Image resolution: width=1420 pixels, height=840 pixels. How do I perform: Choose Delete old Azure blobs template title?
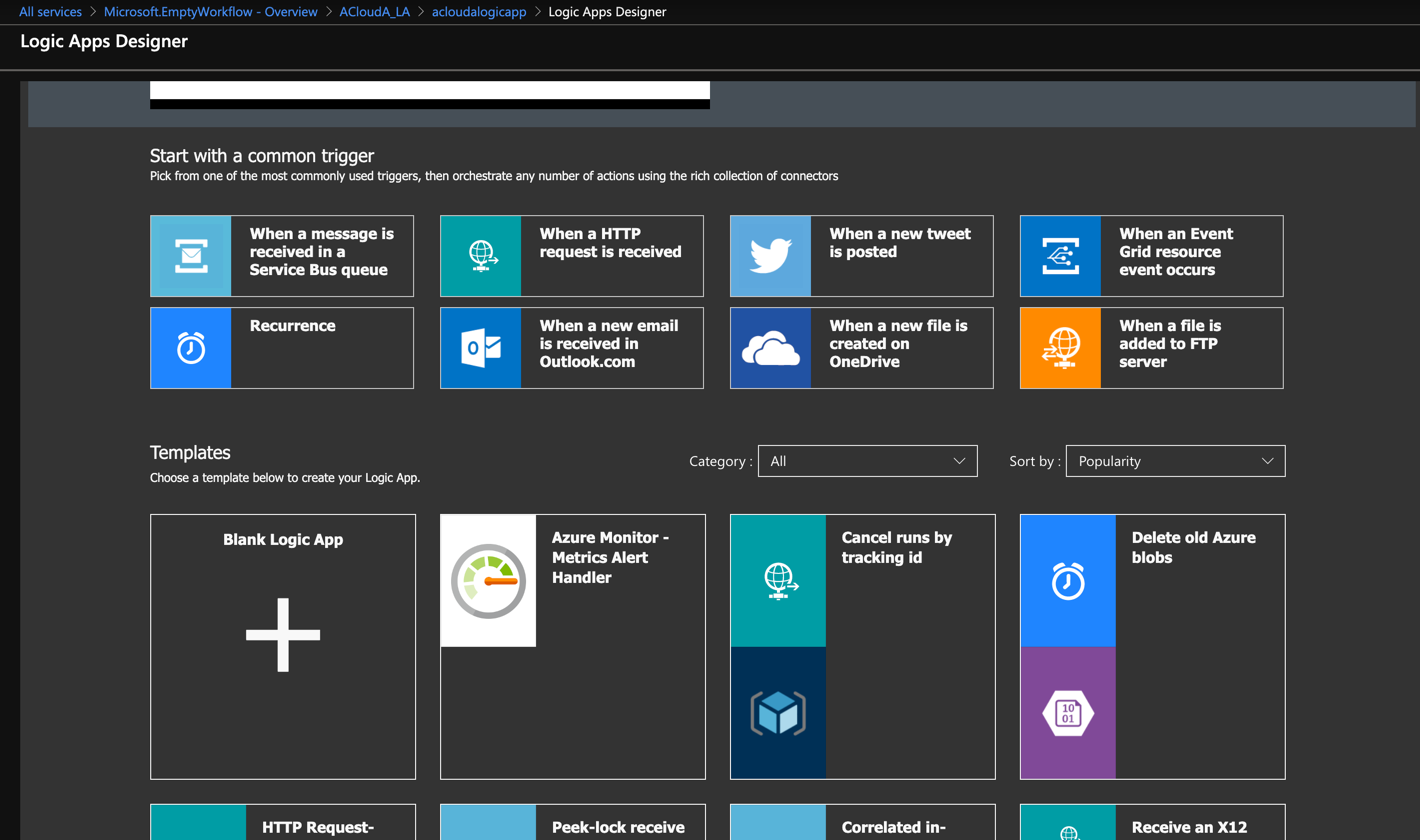[x=1194, y=548]
